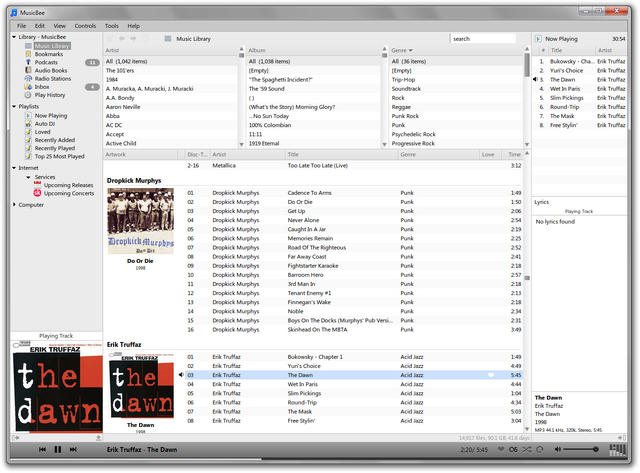Select 'The '59 Sound' in the Album list
The height and width of the screenshot is (473, 640).
pyautogui.click(x=314, y=89)
